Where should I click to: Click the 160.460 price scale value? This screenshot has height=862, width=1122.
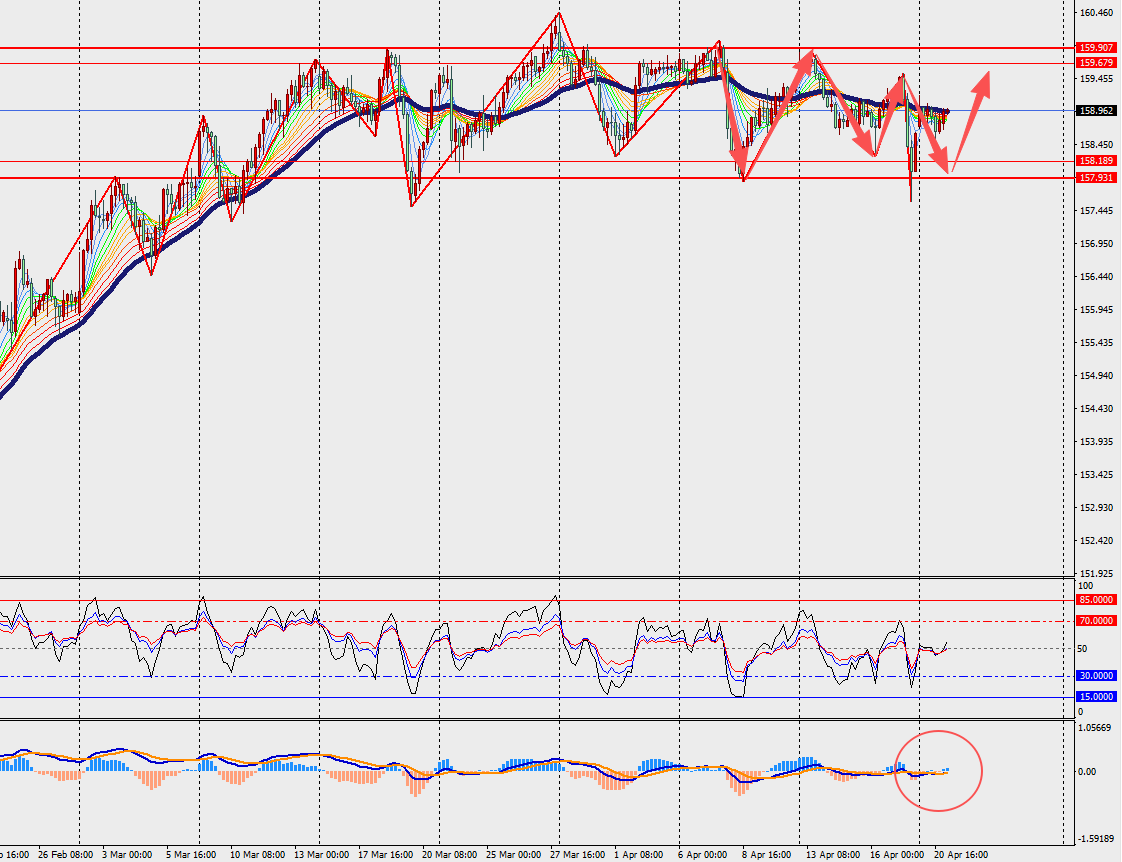coord(1096,13)
